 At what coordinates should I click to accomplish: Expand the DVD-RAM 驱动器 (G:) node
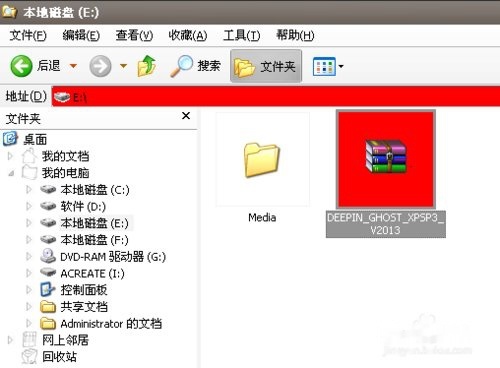click(x=29, y=256)
